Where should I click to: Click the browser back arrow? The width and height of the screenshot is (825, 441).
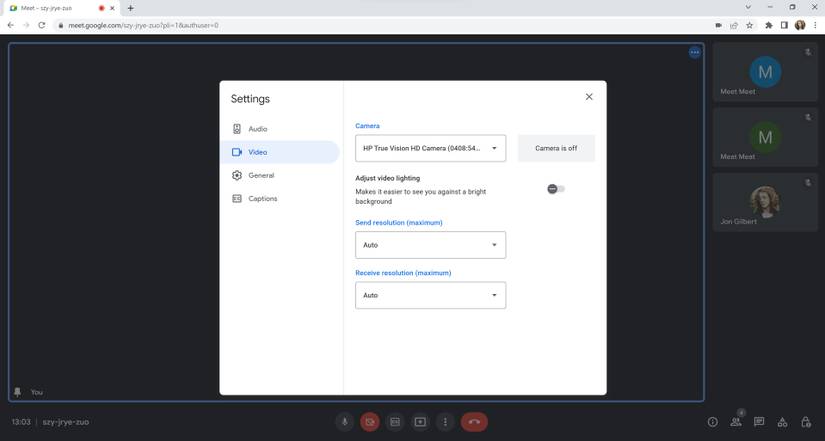[x=11, y=25]
